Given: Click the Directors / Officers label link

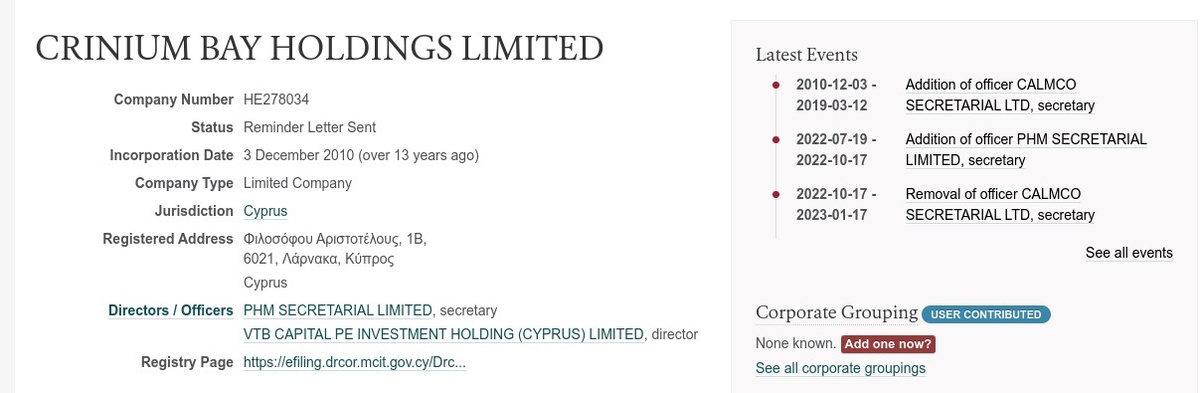Looking at the screenshot, I should click(x=170, y=310).
